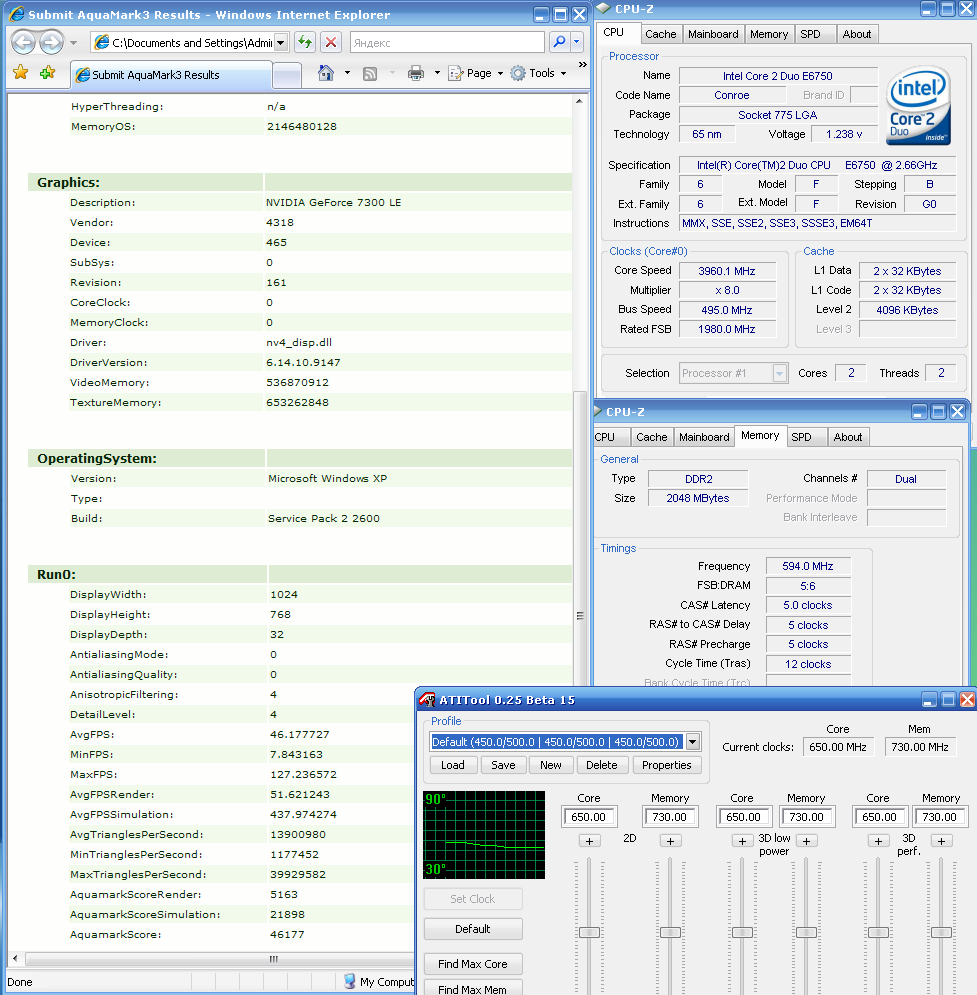Click the 2D Core clock slider handle

(x=589, y=932)
